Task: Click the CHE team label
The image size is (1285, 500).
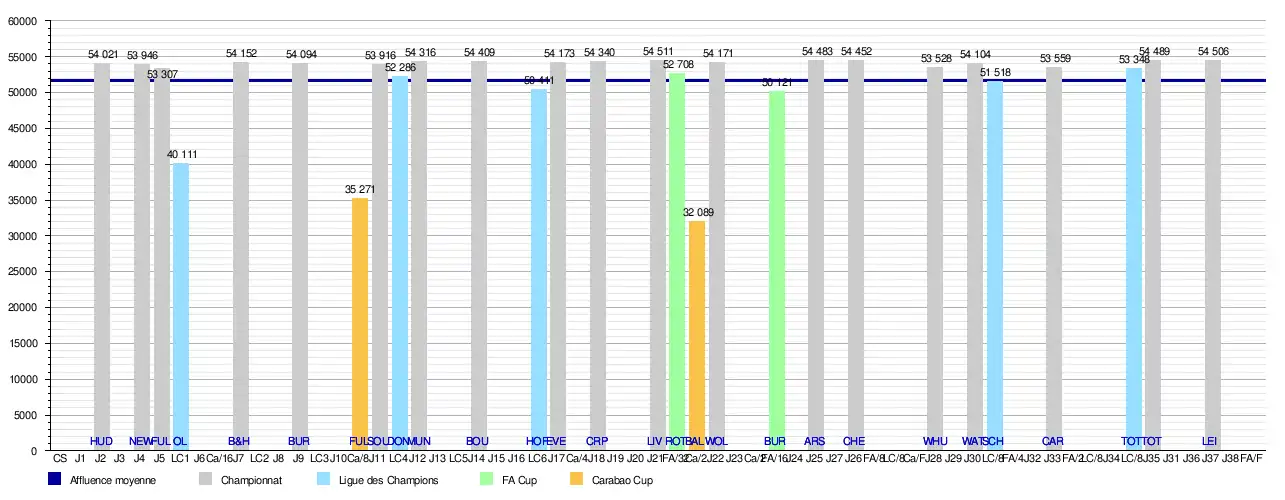Action: click(854, 441)
